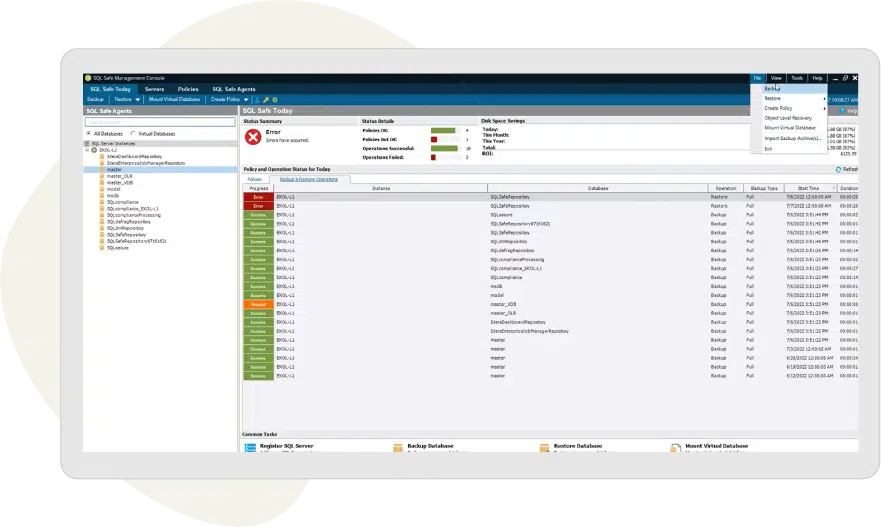Click the Start Time column sort arrow

pos(833,188)
